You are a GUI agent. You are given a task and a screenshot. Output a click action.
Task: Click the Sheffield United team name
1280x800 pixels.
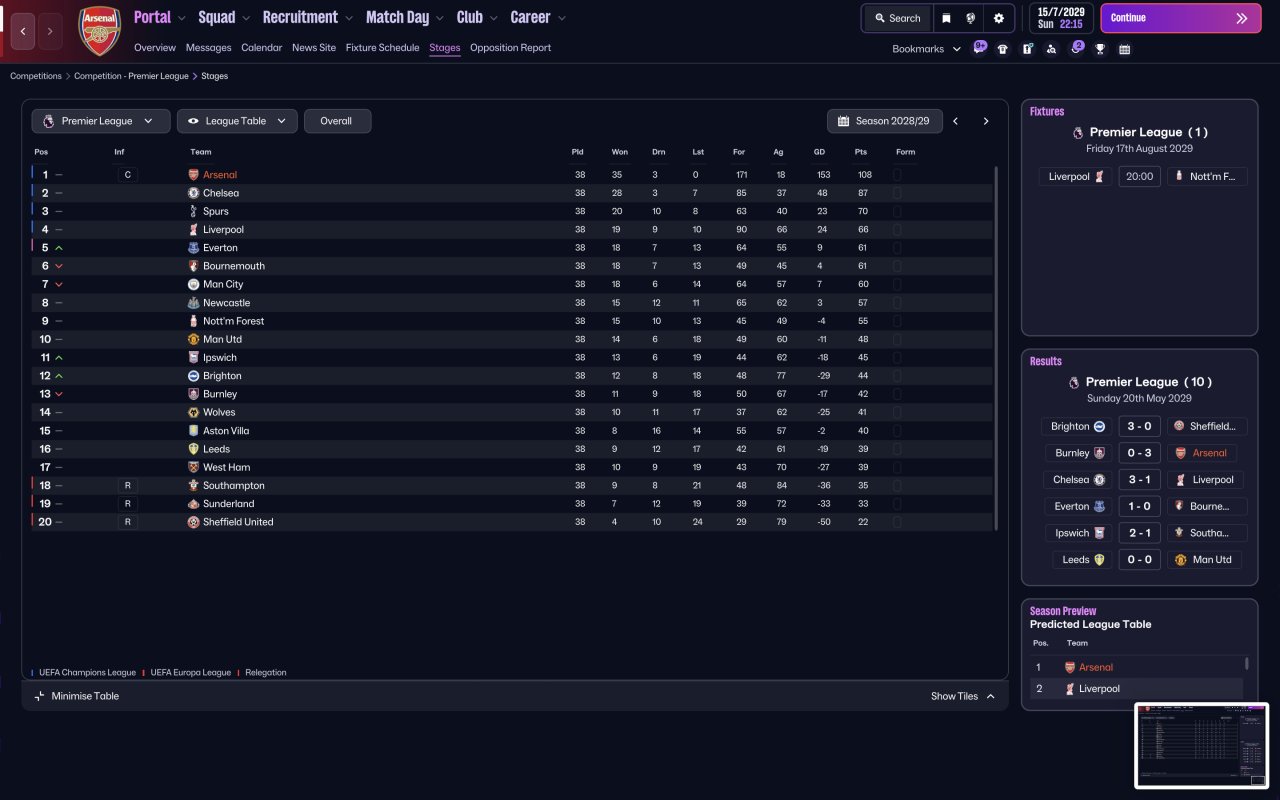(238, 522)
